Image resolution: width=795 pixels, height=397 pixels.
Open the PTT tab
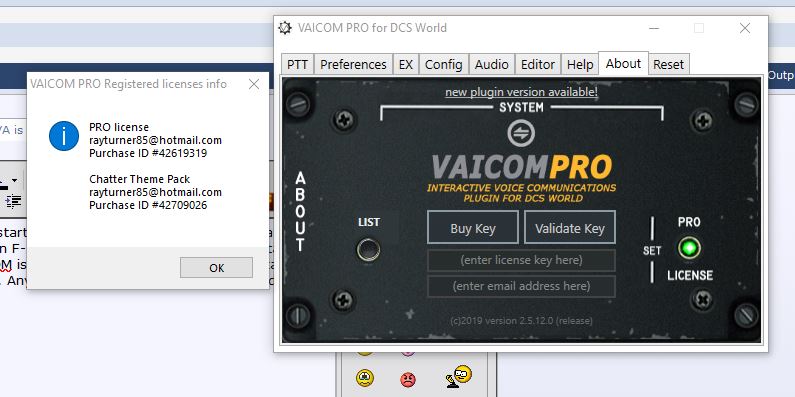pos(297,64)
